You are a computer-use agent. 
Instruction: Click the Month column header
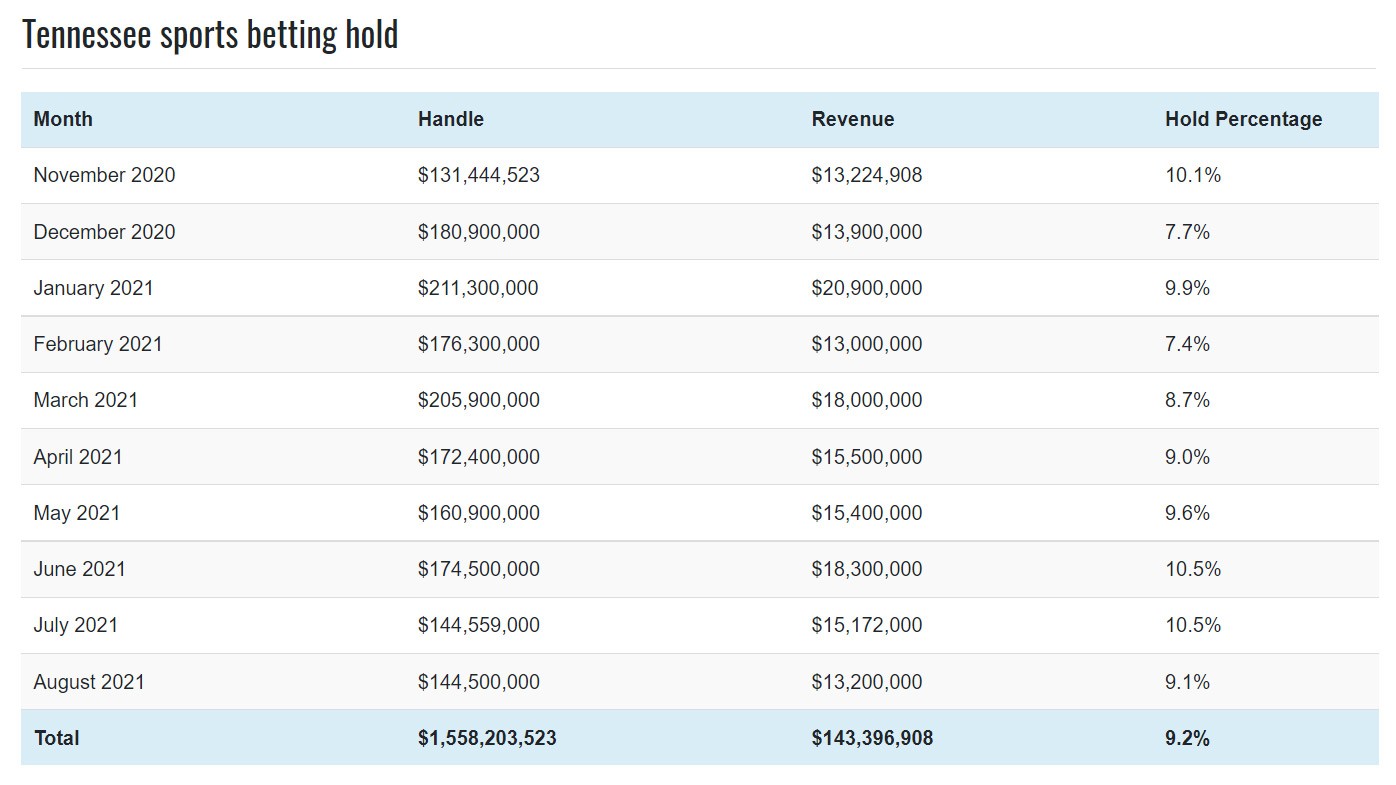63,119
